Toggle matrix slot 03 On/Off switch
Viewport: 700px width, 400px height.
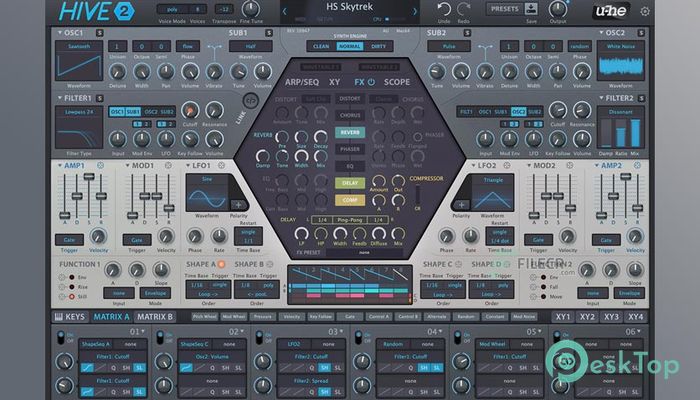259,338
